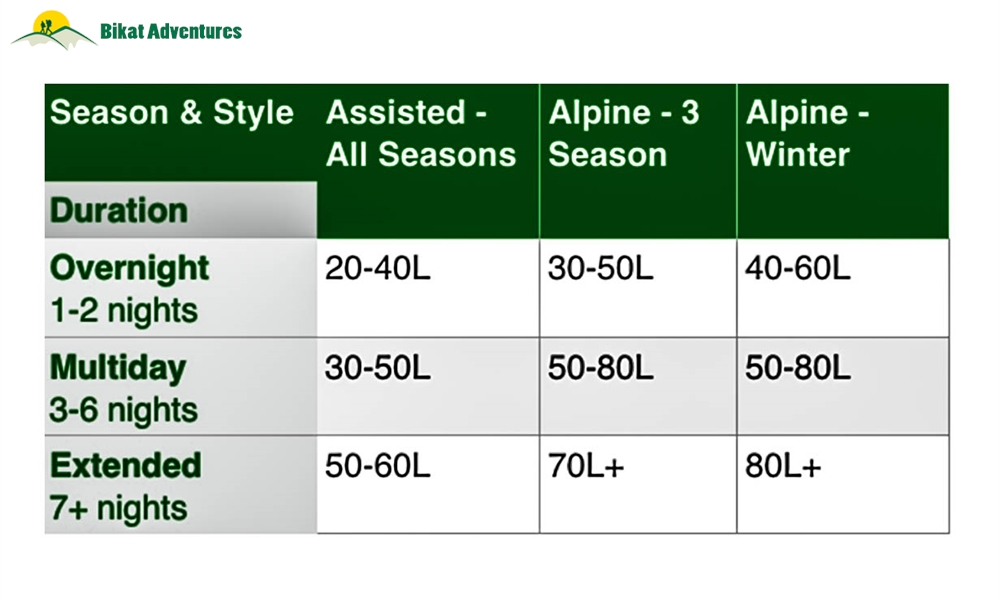Select the 50-80L Multiday Alpine Winter cell
Viewport: 1000px width, 600px height.
(x=842, y=386)
